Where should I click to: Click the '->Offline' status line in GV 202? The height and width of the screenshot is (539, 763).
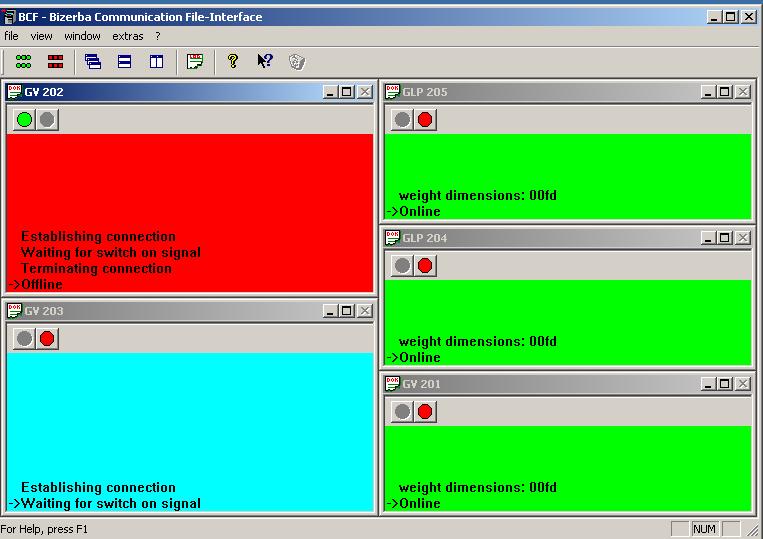[x=36, y=284]
